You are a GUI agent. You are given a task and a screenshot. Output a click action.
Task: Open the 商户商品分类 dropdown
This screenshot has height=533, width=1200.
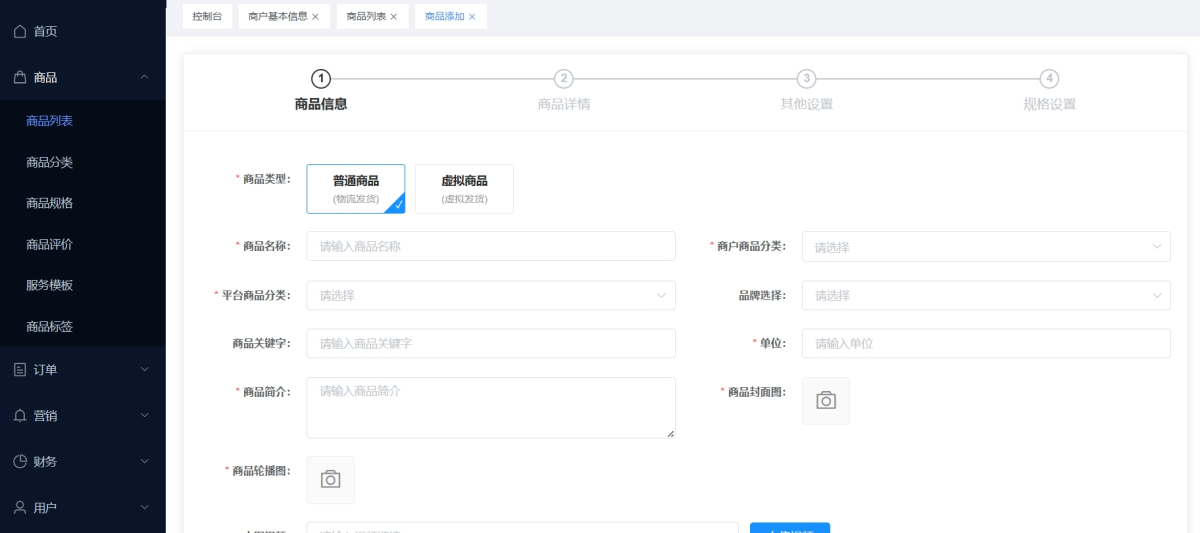pos(985,246)
